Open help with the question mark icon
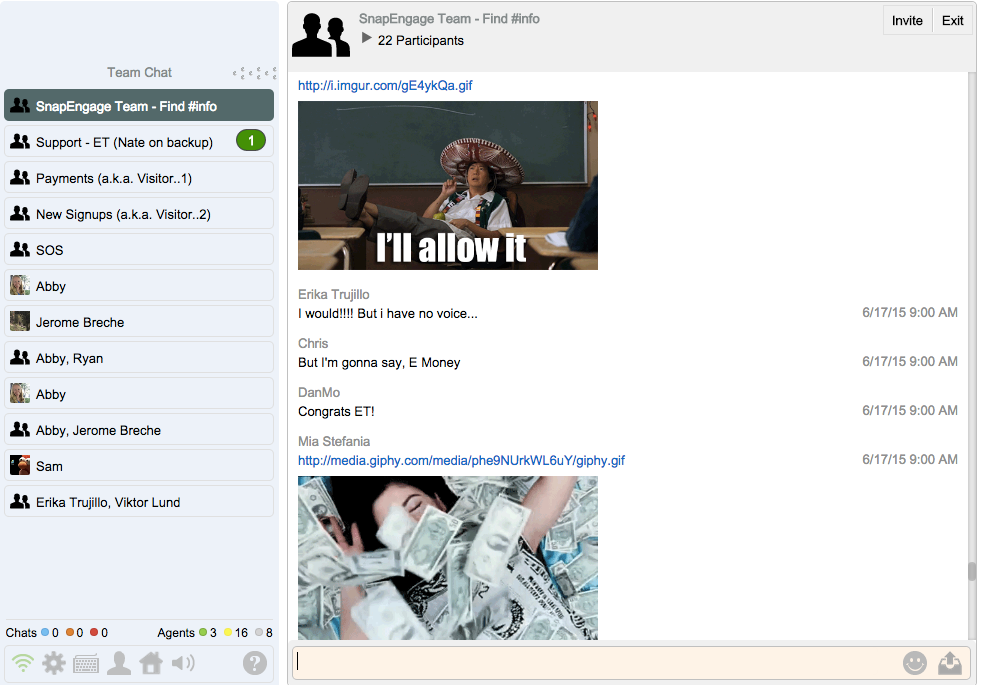Image resolution: width=981 pixels, height=685 pixels. tap(255, 663)
